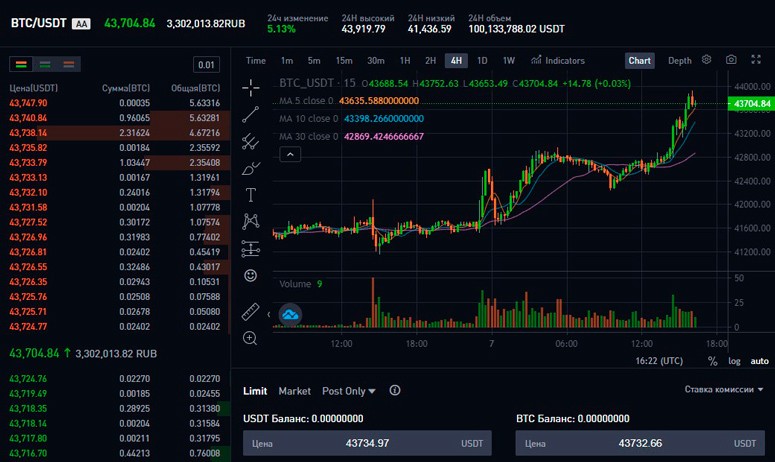The width and height of the screenshot is (775, 462).
Task: Select the Text annotation tool
Action: pyautogui.click(x=251, y=195)
